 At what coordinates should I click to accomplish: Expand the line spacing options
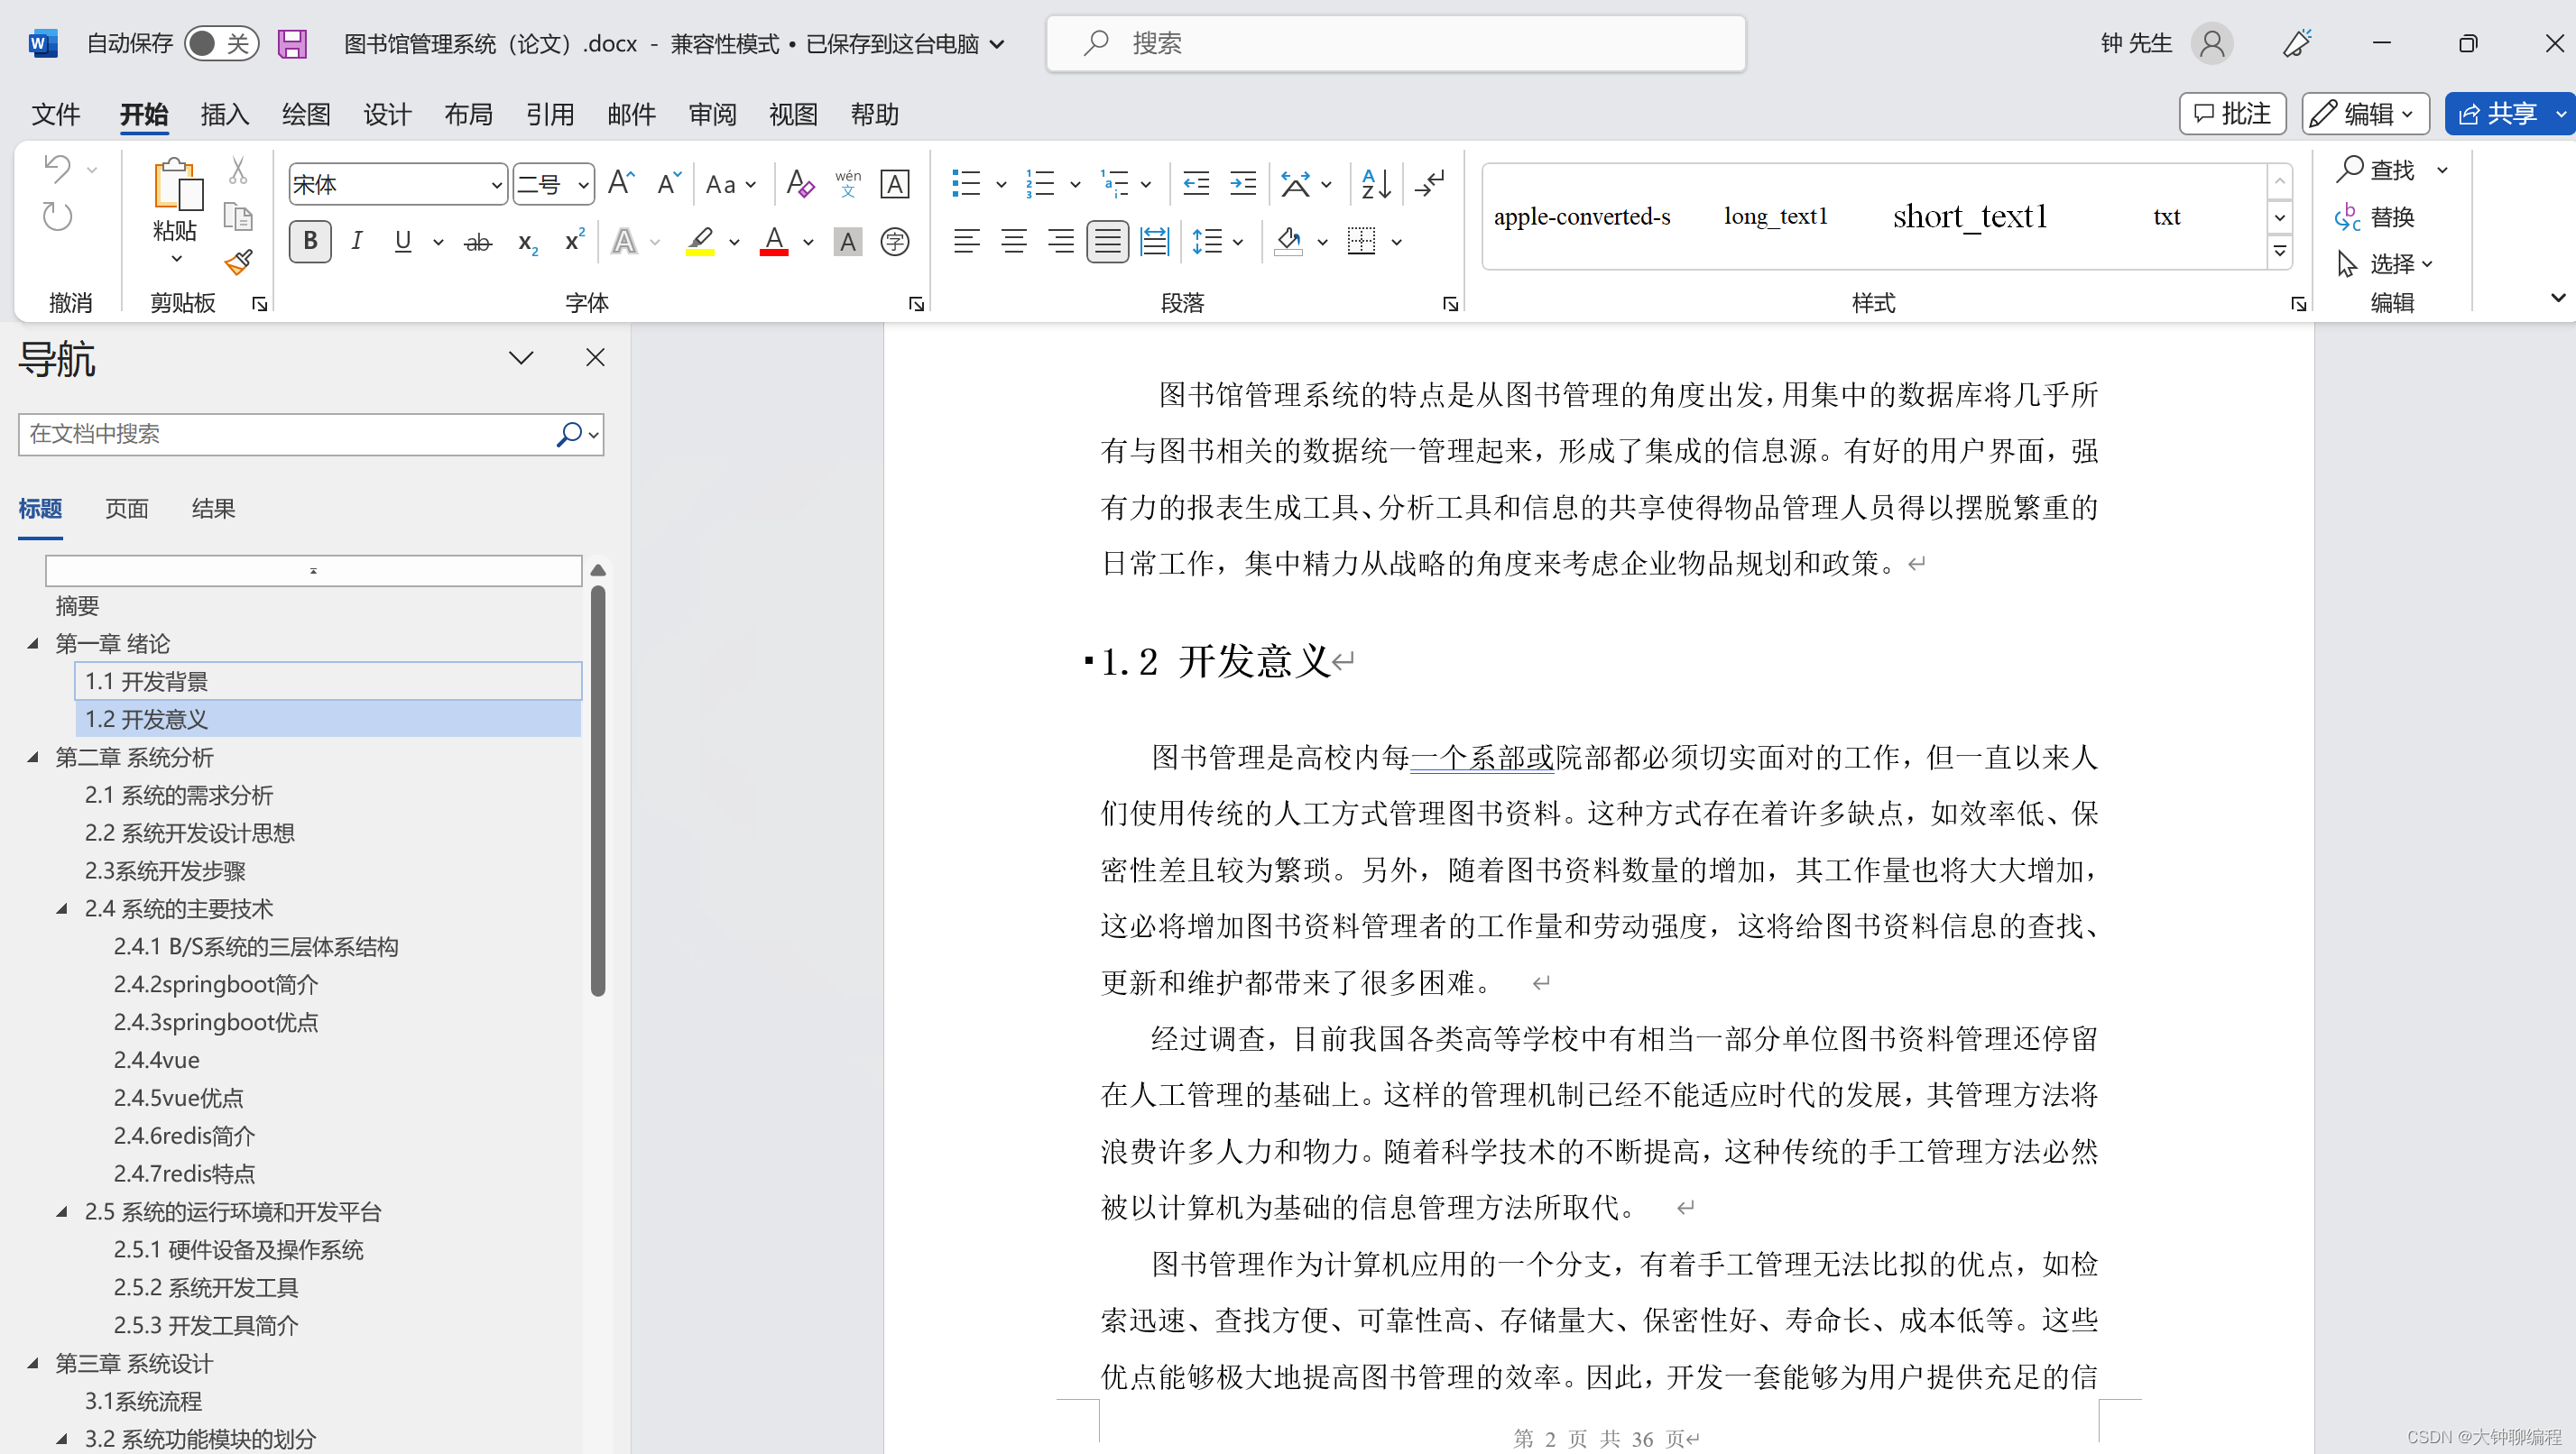[1238, 241]
